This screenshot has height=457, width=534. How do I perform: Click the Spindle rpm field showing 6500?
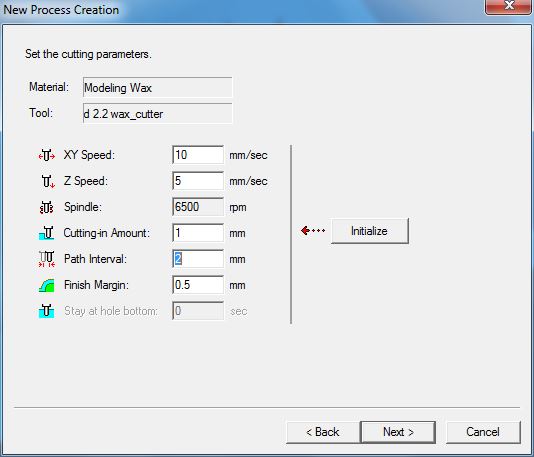(x=198, y=207)
